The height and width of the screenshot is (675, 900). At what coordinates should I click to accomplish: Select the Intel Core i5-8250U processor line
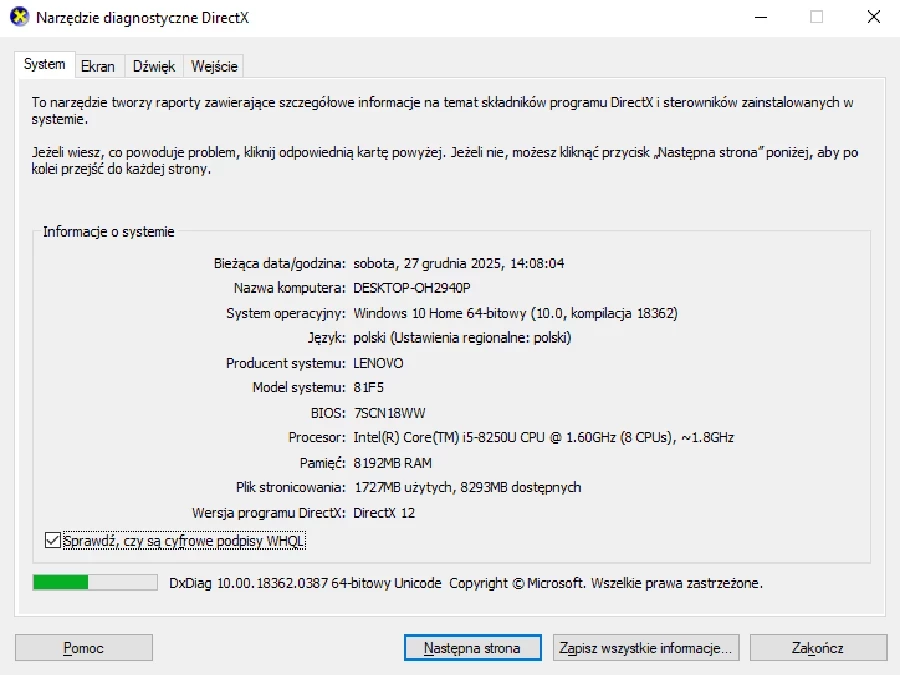click(x=545, y=437)
